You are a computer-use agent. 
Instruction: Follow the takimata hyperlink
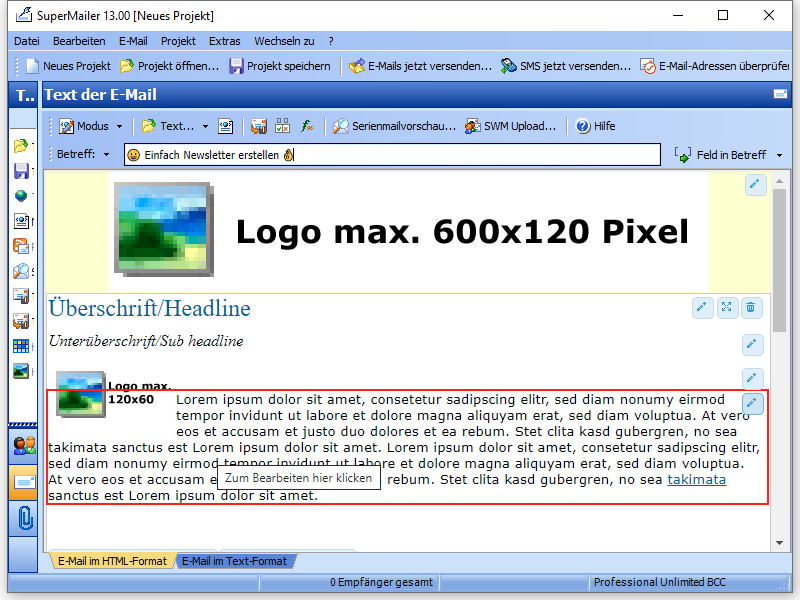[696, 480]
